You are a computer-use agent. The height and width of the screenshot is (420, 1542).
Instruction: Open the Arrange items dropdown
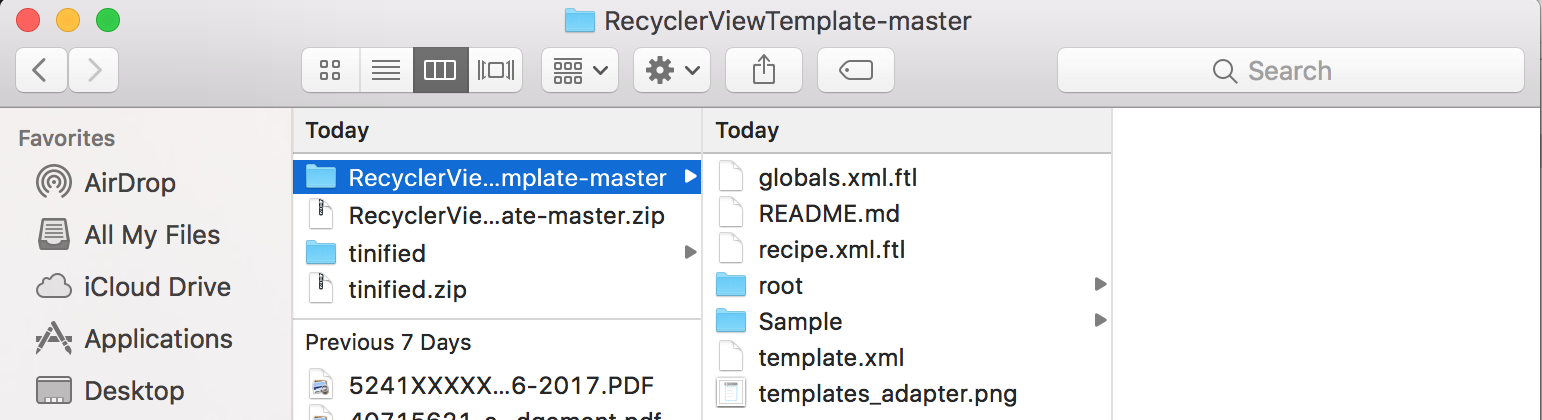coord(580,70)
